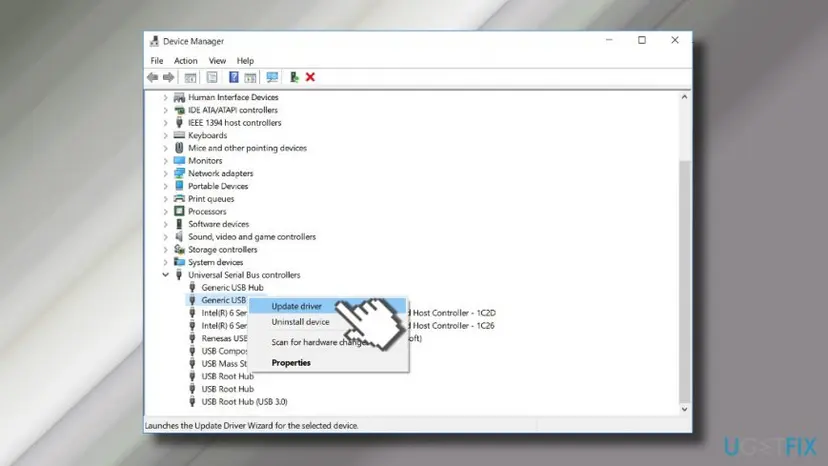Click the Storage controllers icon
The image size is (828, 466).
click(180, 249)
